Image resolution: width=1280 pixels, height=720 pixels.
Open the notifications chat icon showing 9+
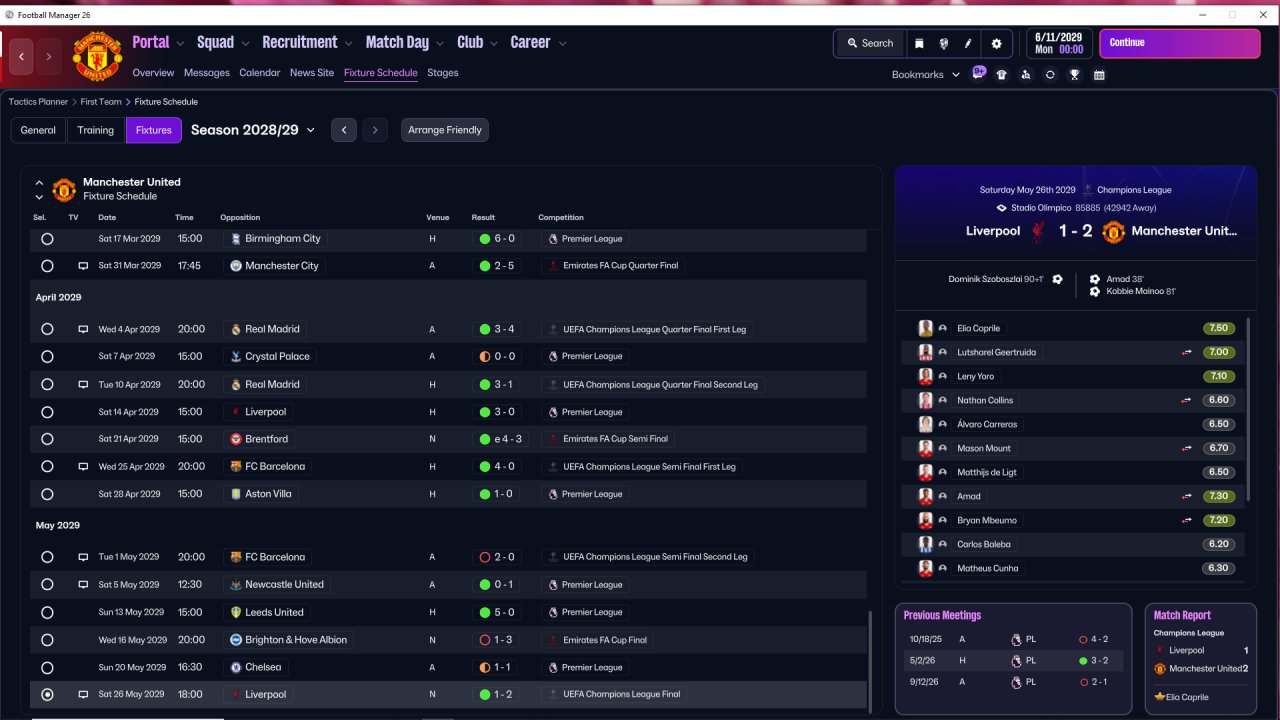978,74
